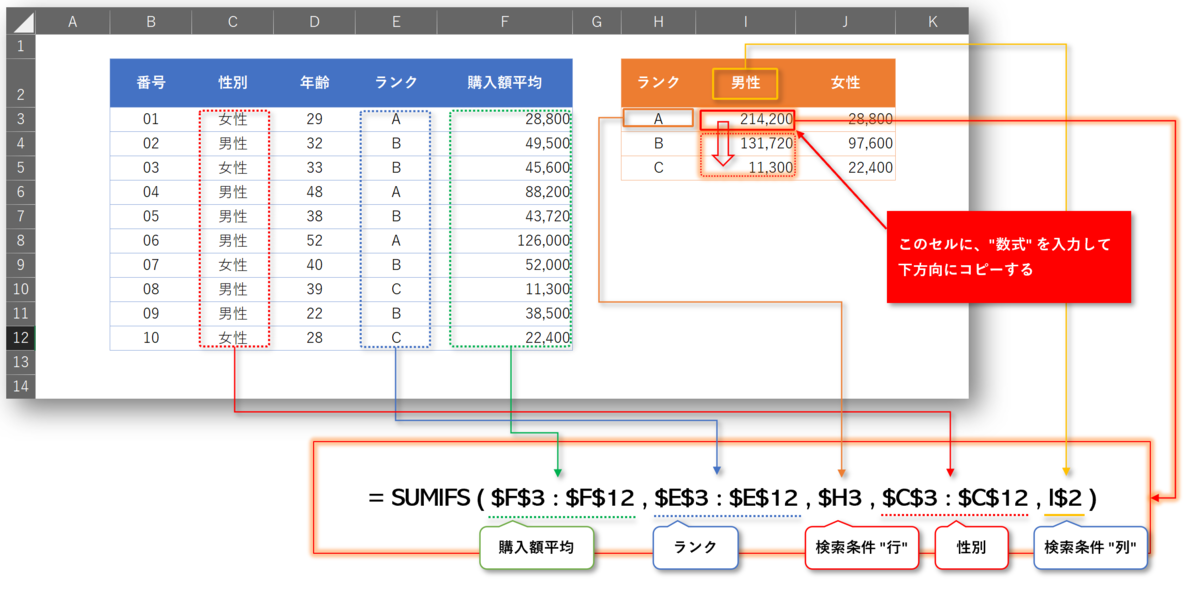Select row 2 header
The height and width of the screenshot is (590, 1200).
coord(21,83)
